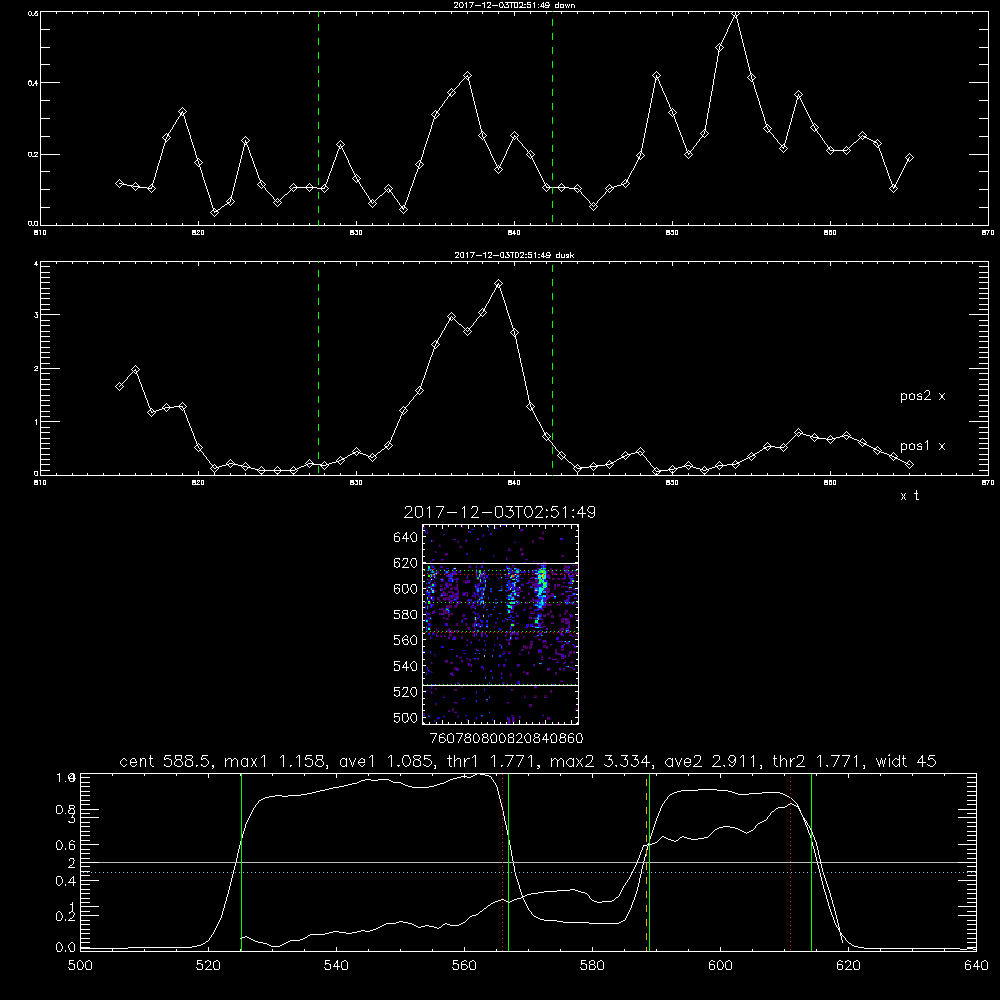
Task: Click lower white boundary line in heatmap
Action: tap(501, 686)
